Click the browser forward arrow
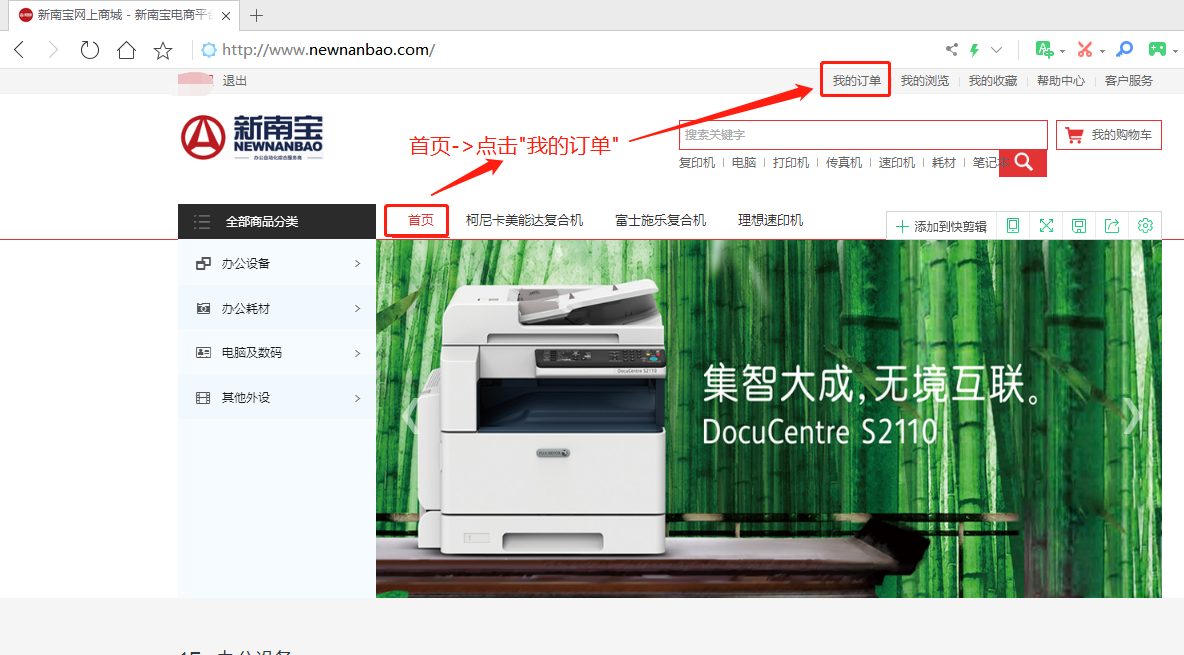This screenshot has width=1184, height=655. 53,50
